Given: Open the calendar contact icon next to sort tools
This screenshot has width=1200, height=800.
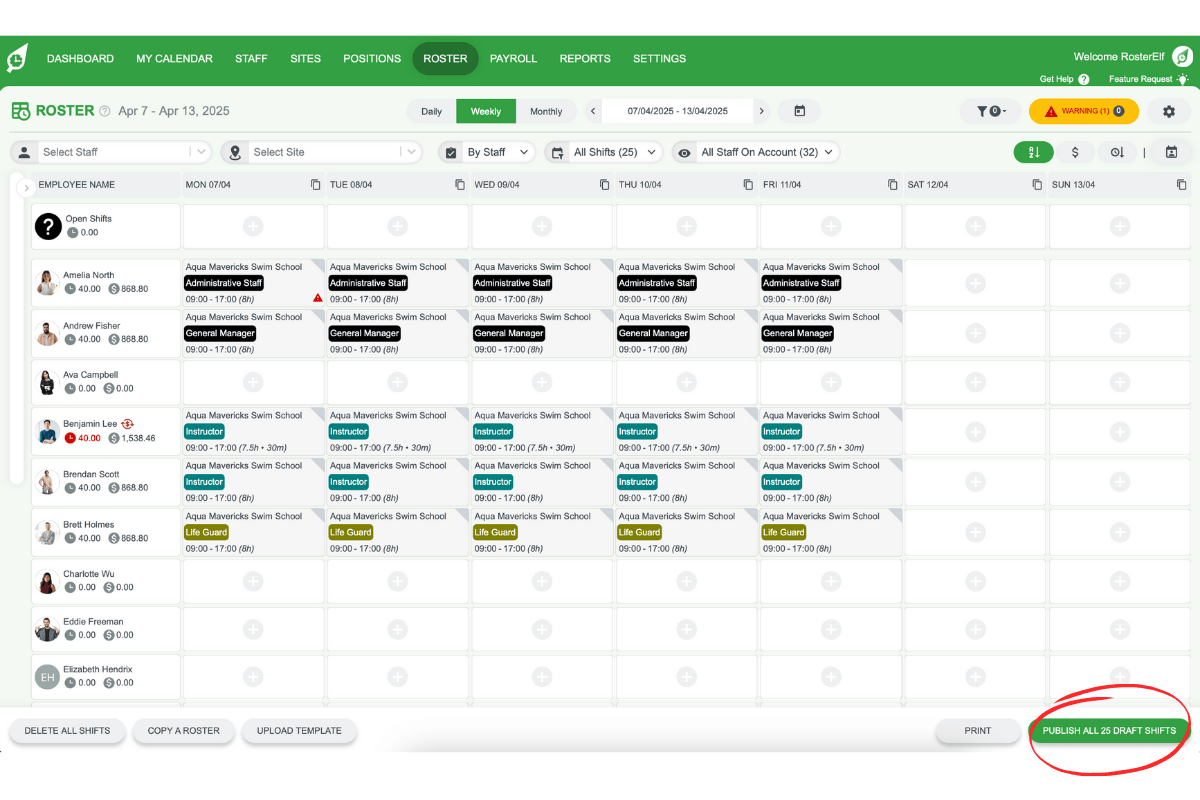Looking at the screenshot, I should (1172, 152).
